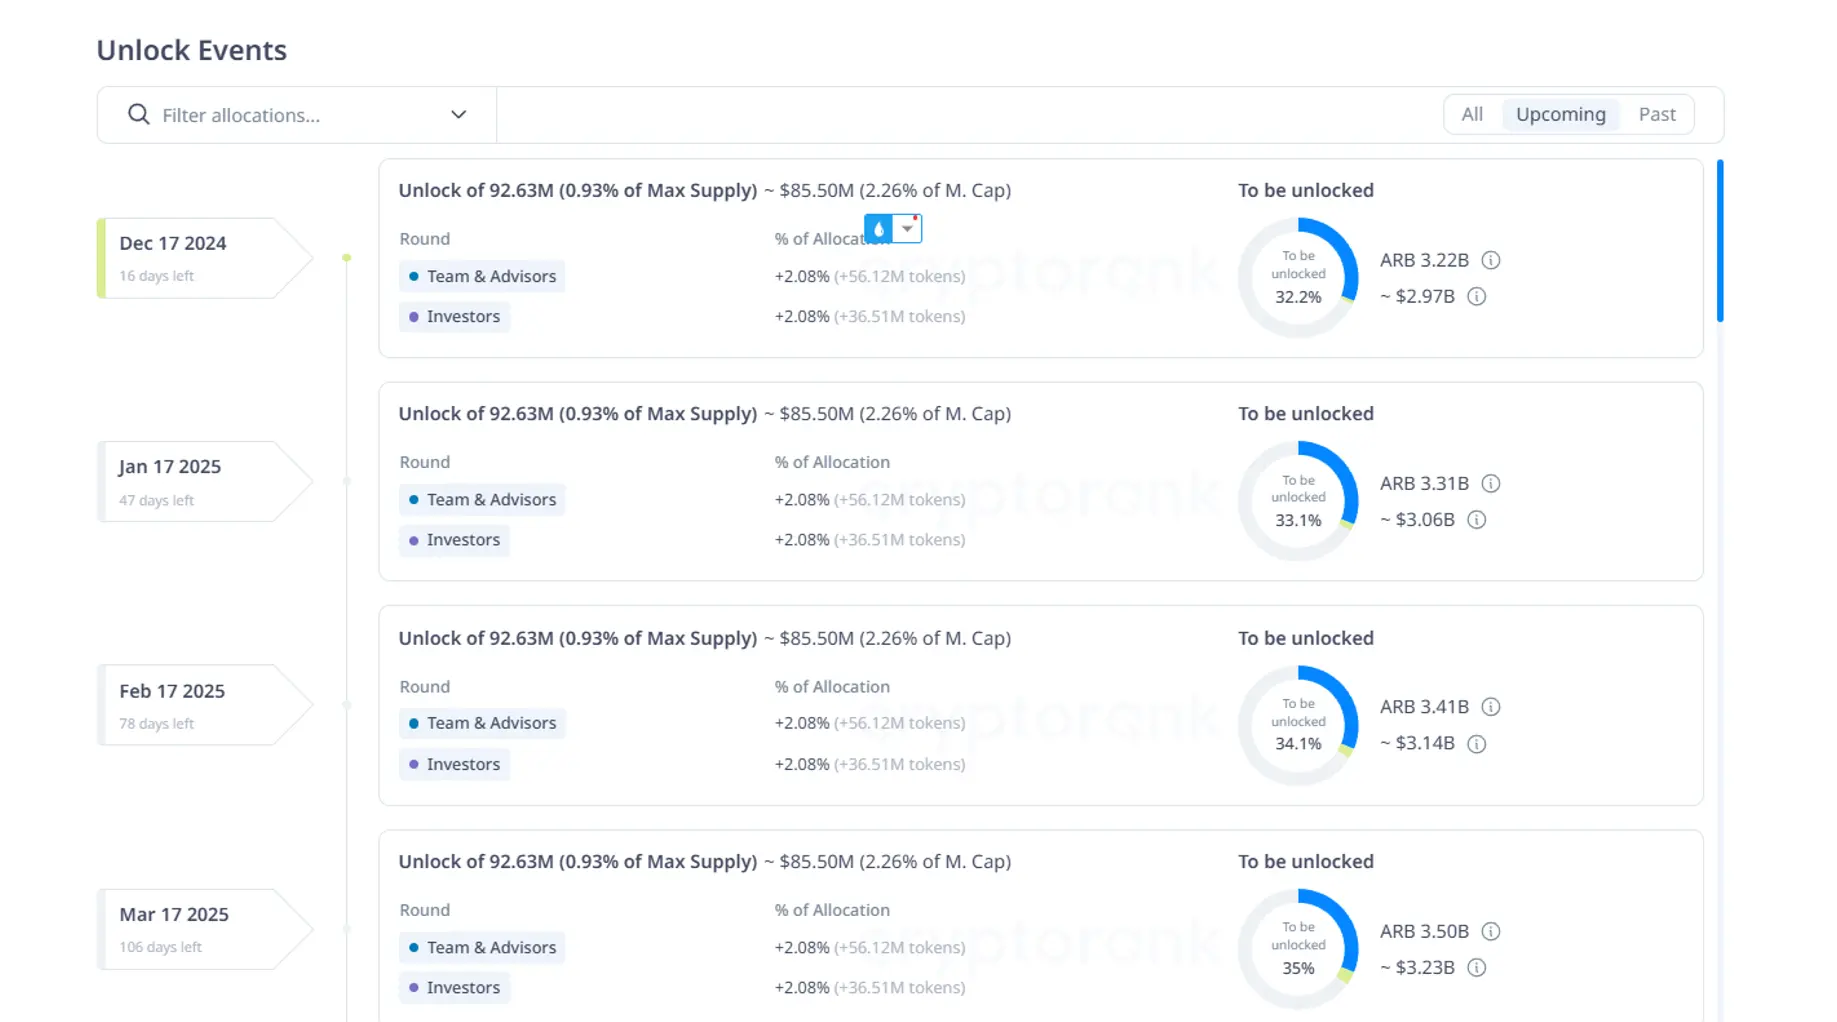The image size is (1837, 1022).
Task: Open the small dropdown arrow beside drop icon
Action: (x=907, y=229)
